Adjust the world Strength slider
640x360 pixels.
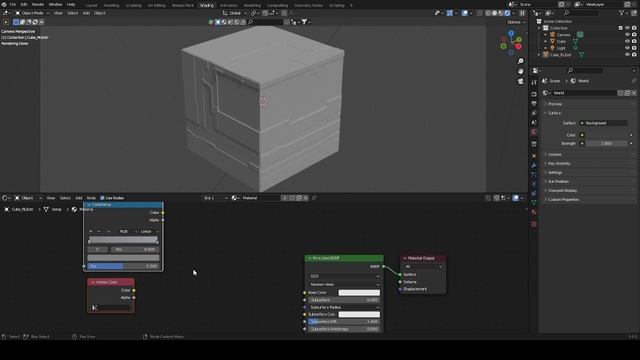606,144
